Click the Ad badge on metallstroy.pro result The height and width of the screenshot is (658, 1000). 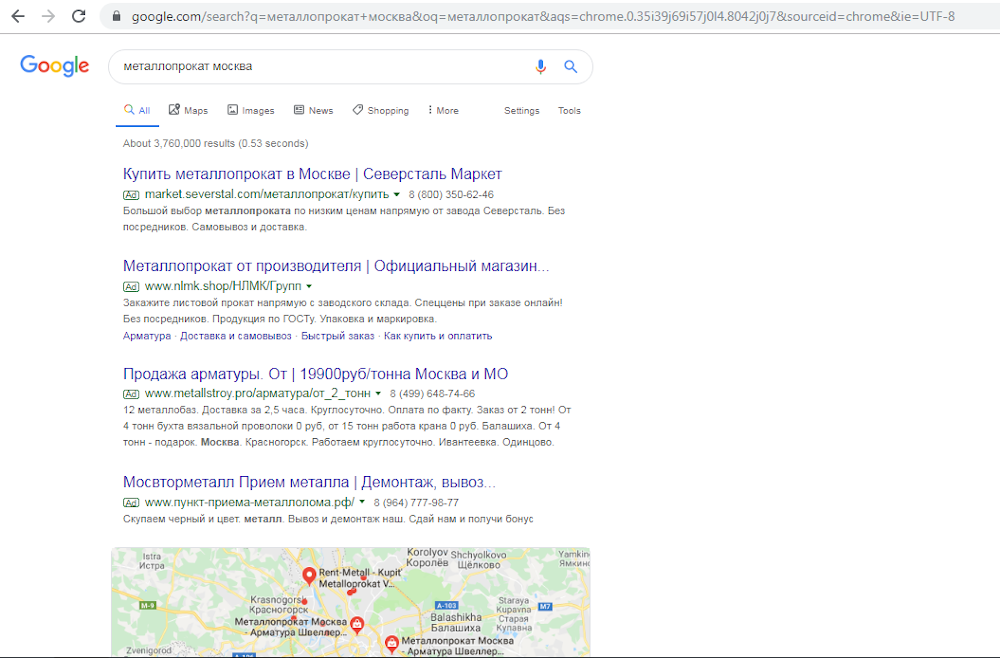(x=131, y=394)
